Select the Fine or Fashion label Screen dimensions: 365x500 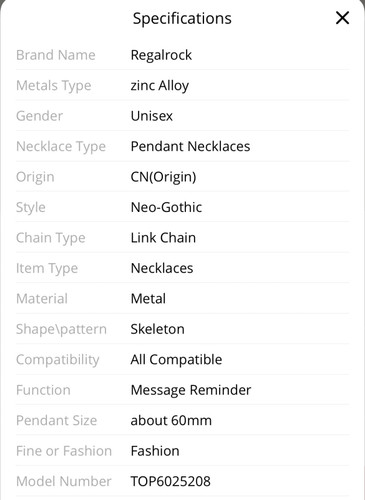(x=64, y=451)
